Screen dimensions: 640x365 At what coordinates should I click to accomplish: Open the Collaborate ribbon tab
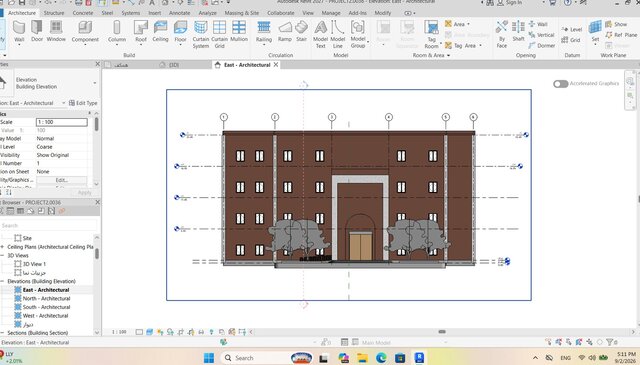(x=280, y=13)
